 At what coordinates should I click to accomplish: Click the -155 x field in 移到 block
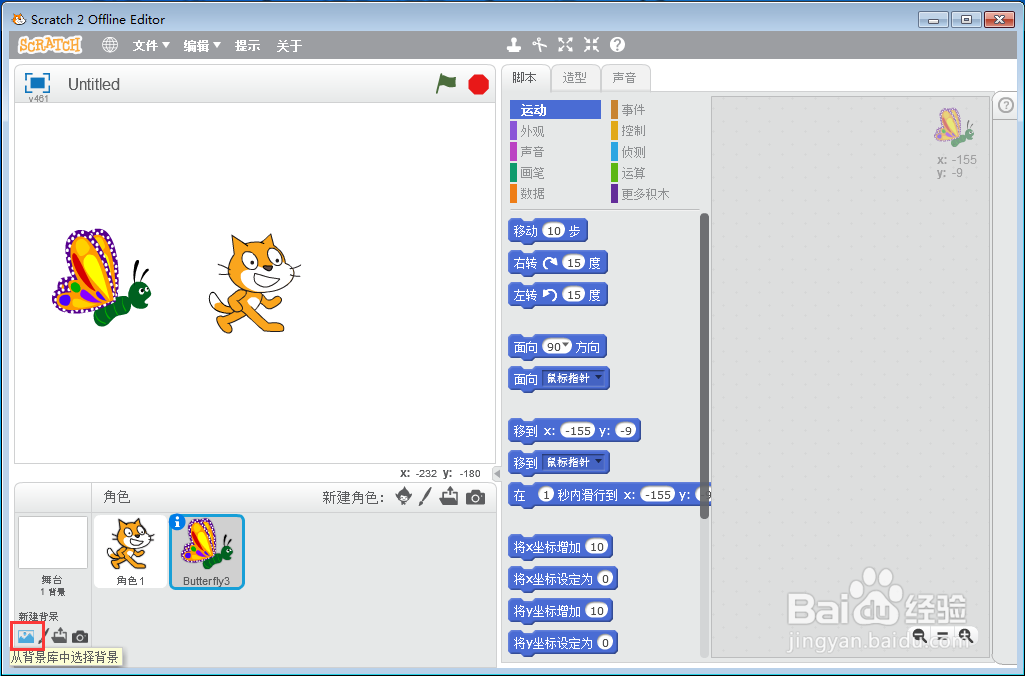(x=578, y=431)
